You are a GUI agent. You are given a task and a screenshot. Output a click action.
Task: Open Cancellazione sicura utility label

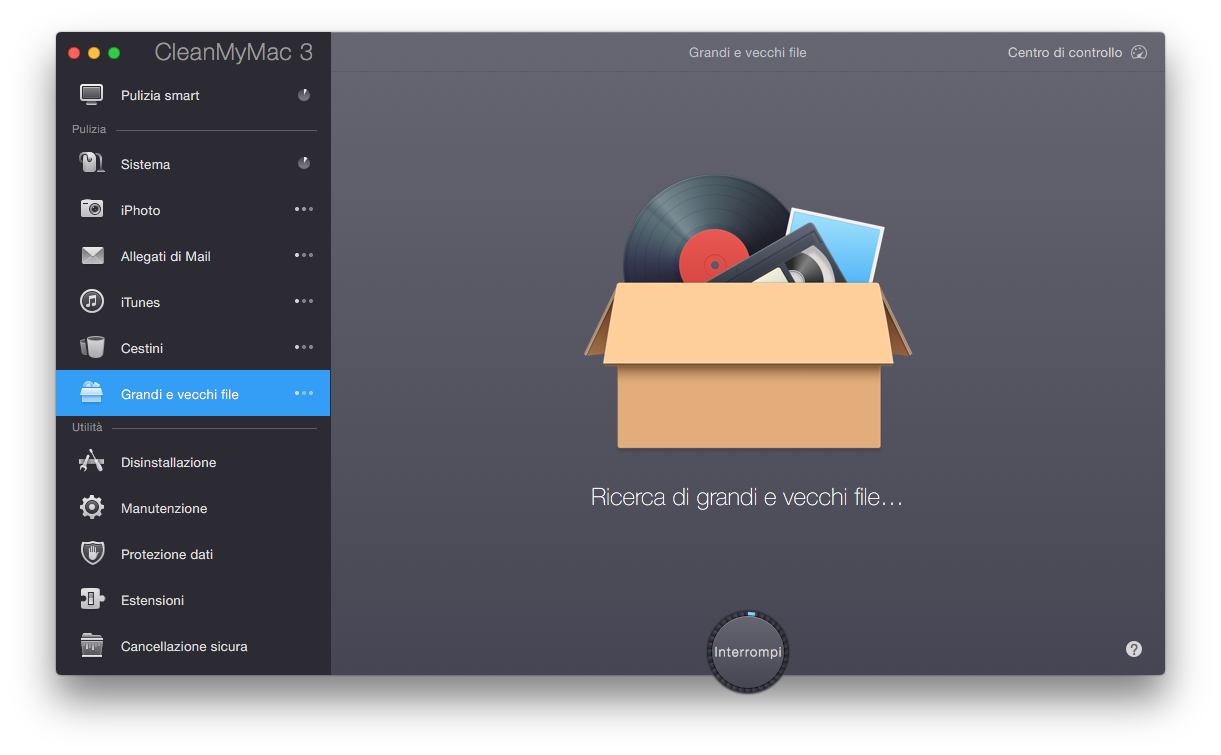(184, 646)
